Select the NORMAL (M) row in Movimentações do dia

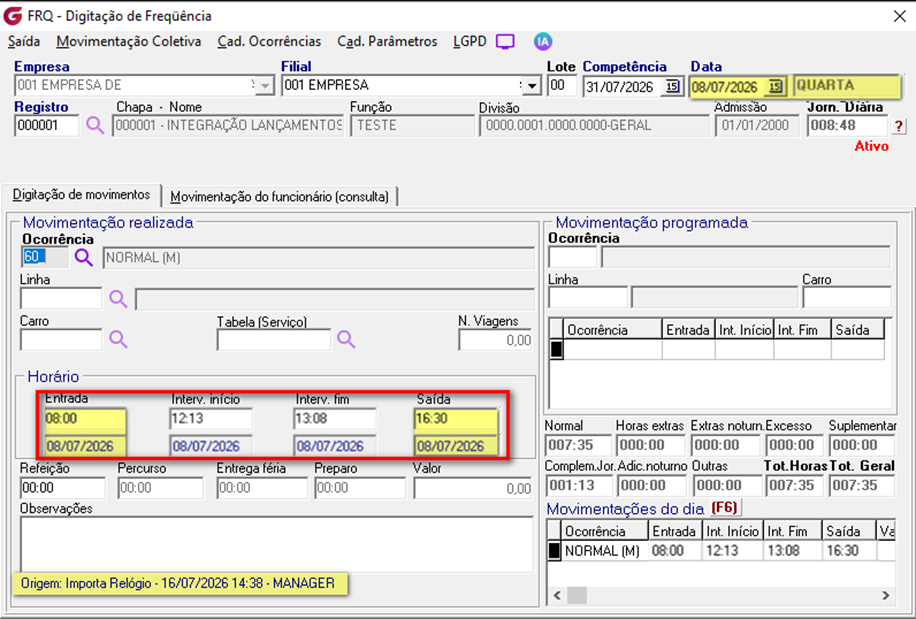(720, 551)
